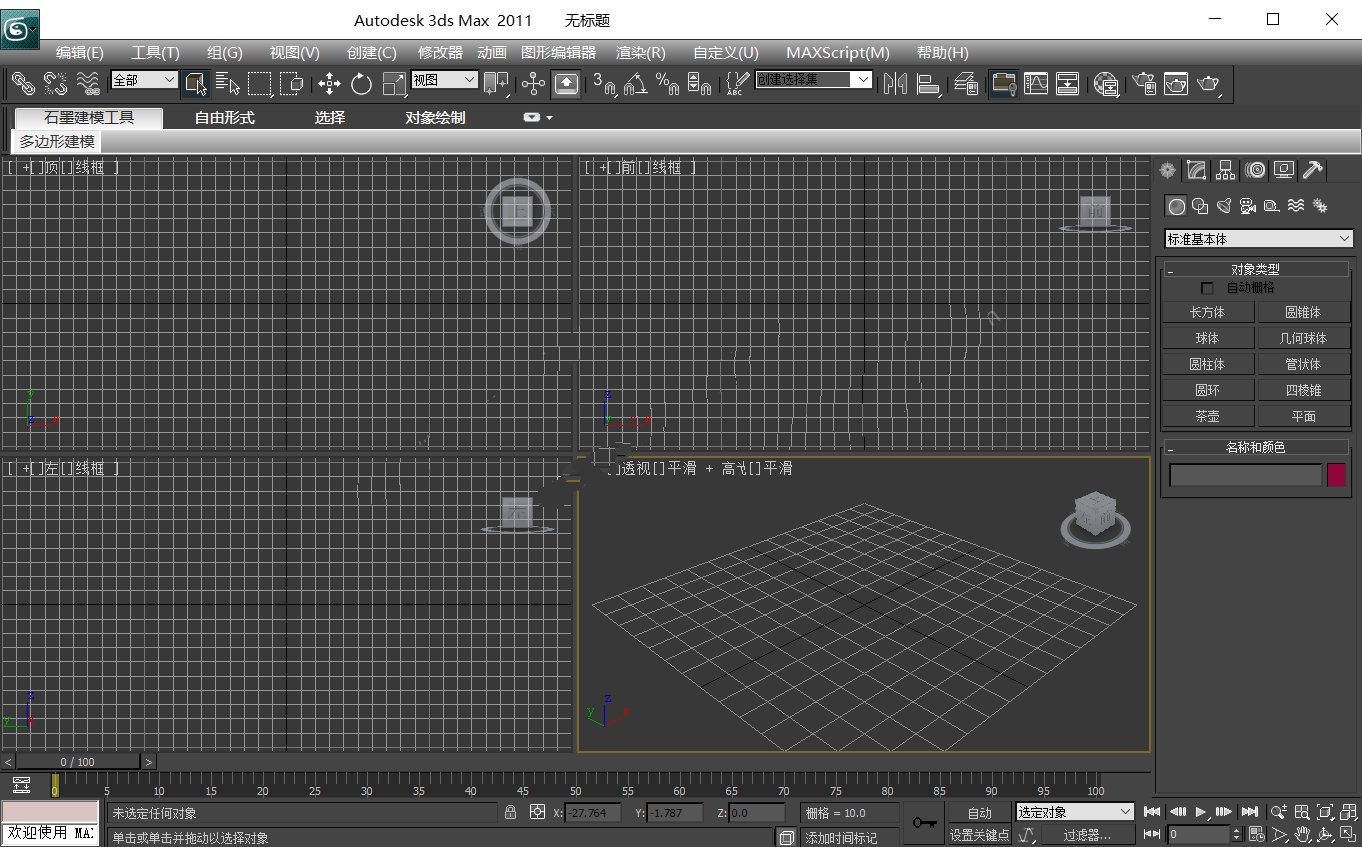Click the 长方体 box primitive button

(x=1207, y=312)
